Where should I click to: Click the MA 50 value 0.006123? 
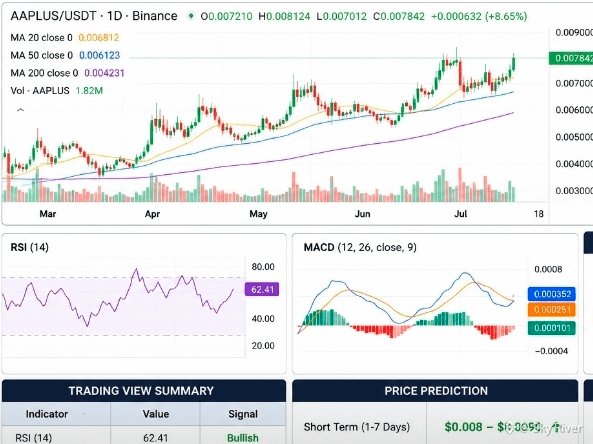pos(99,55)
